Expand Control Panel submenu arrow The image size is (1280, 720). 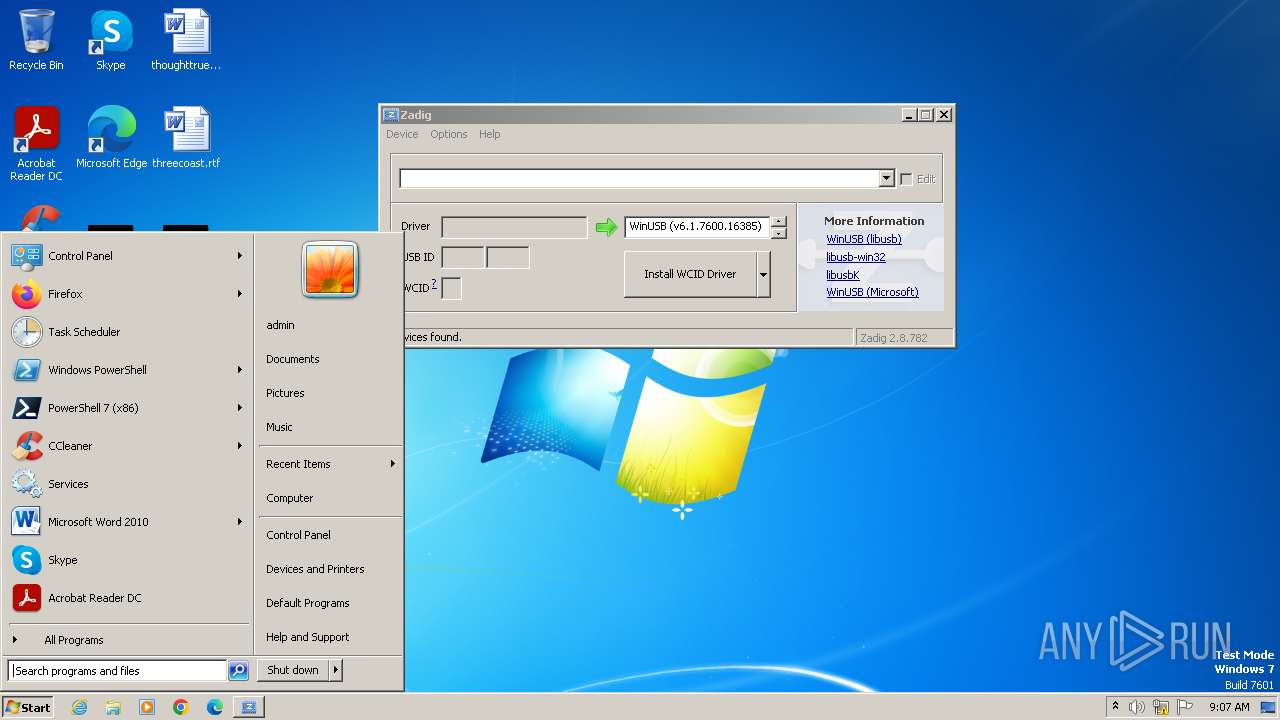point(240,256)
